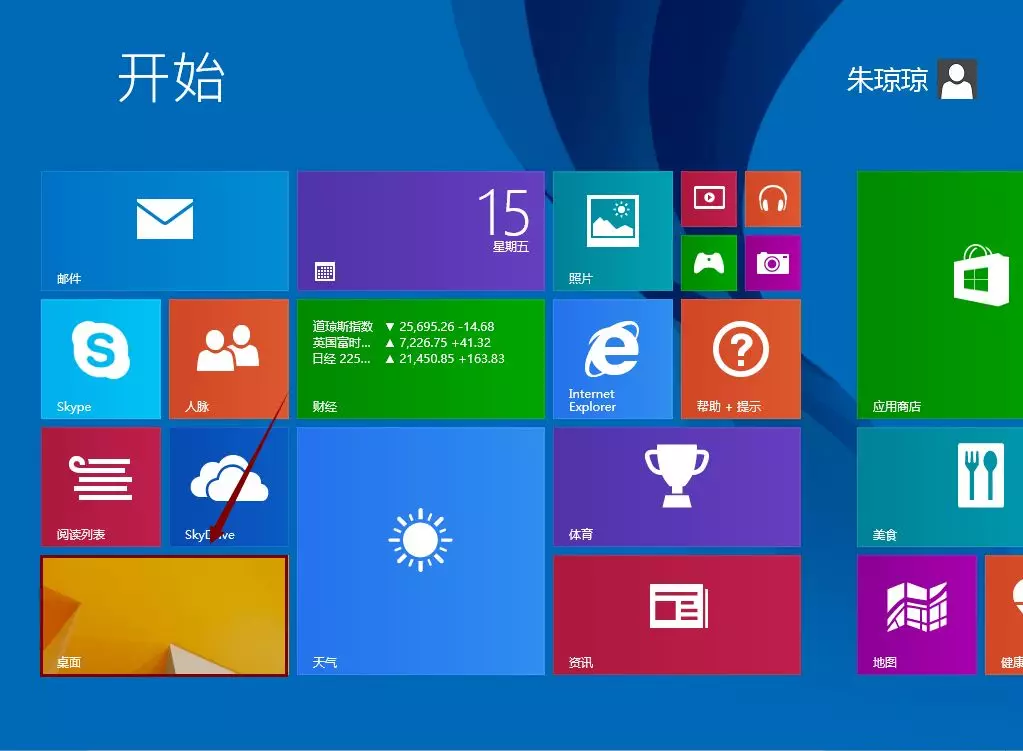Open the SkyDrive cloud tile

click(x=228, y=487)
